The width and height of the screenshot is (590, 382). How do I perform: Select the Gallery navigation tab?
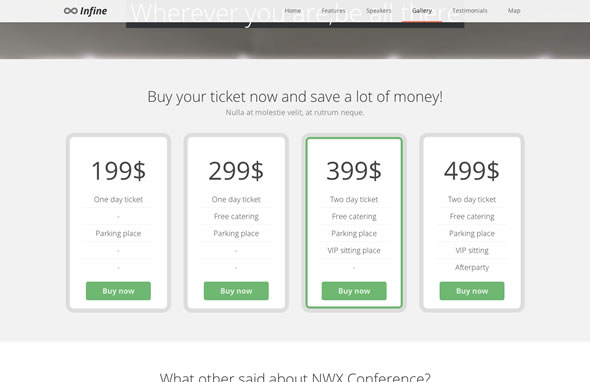click(422, 11)
